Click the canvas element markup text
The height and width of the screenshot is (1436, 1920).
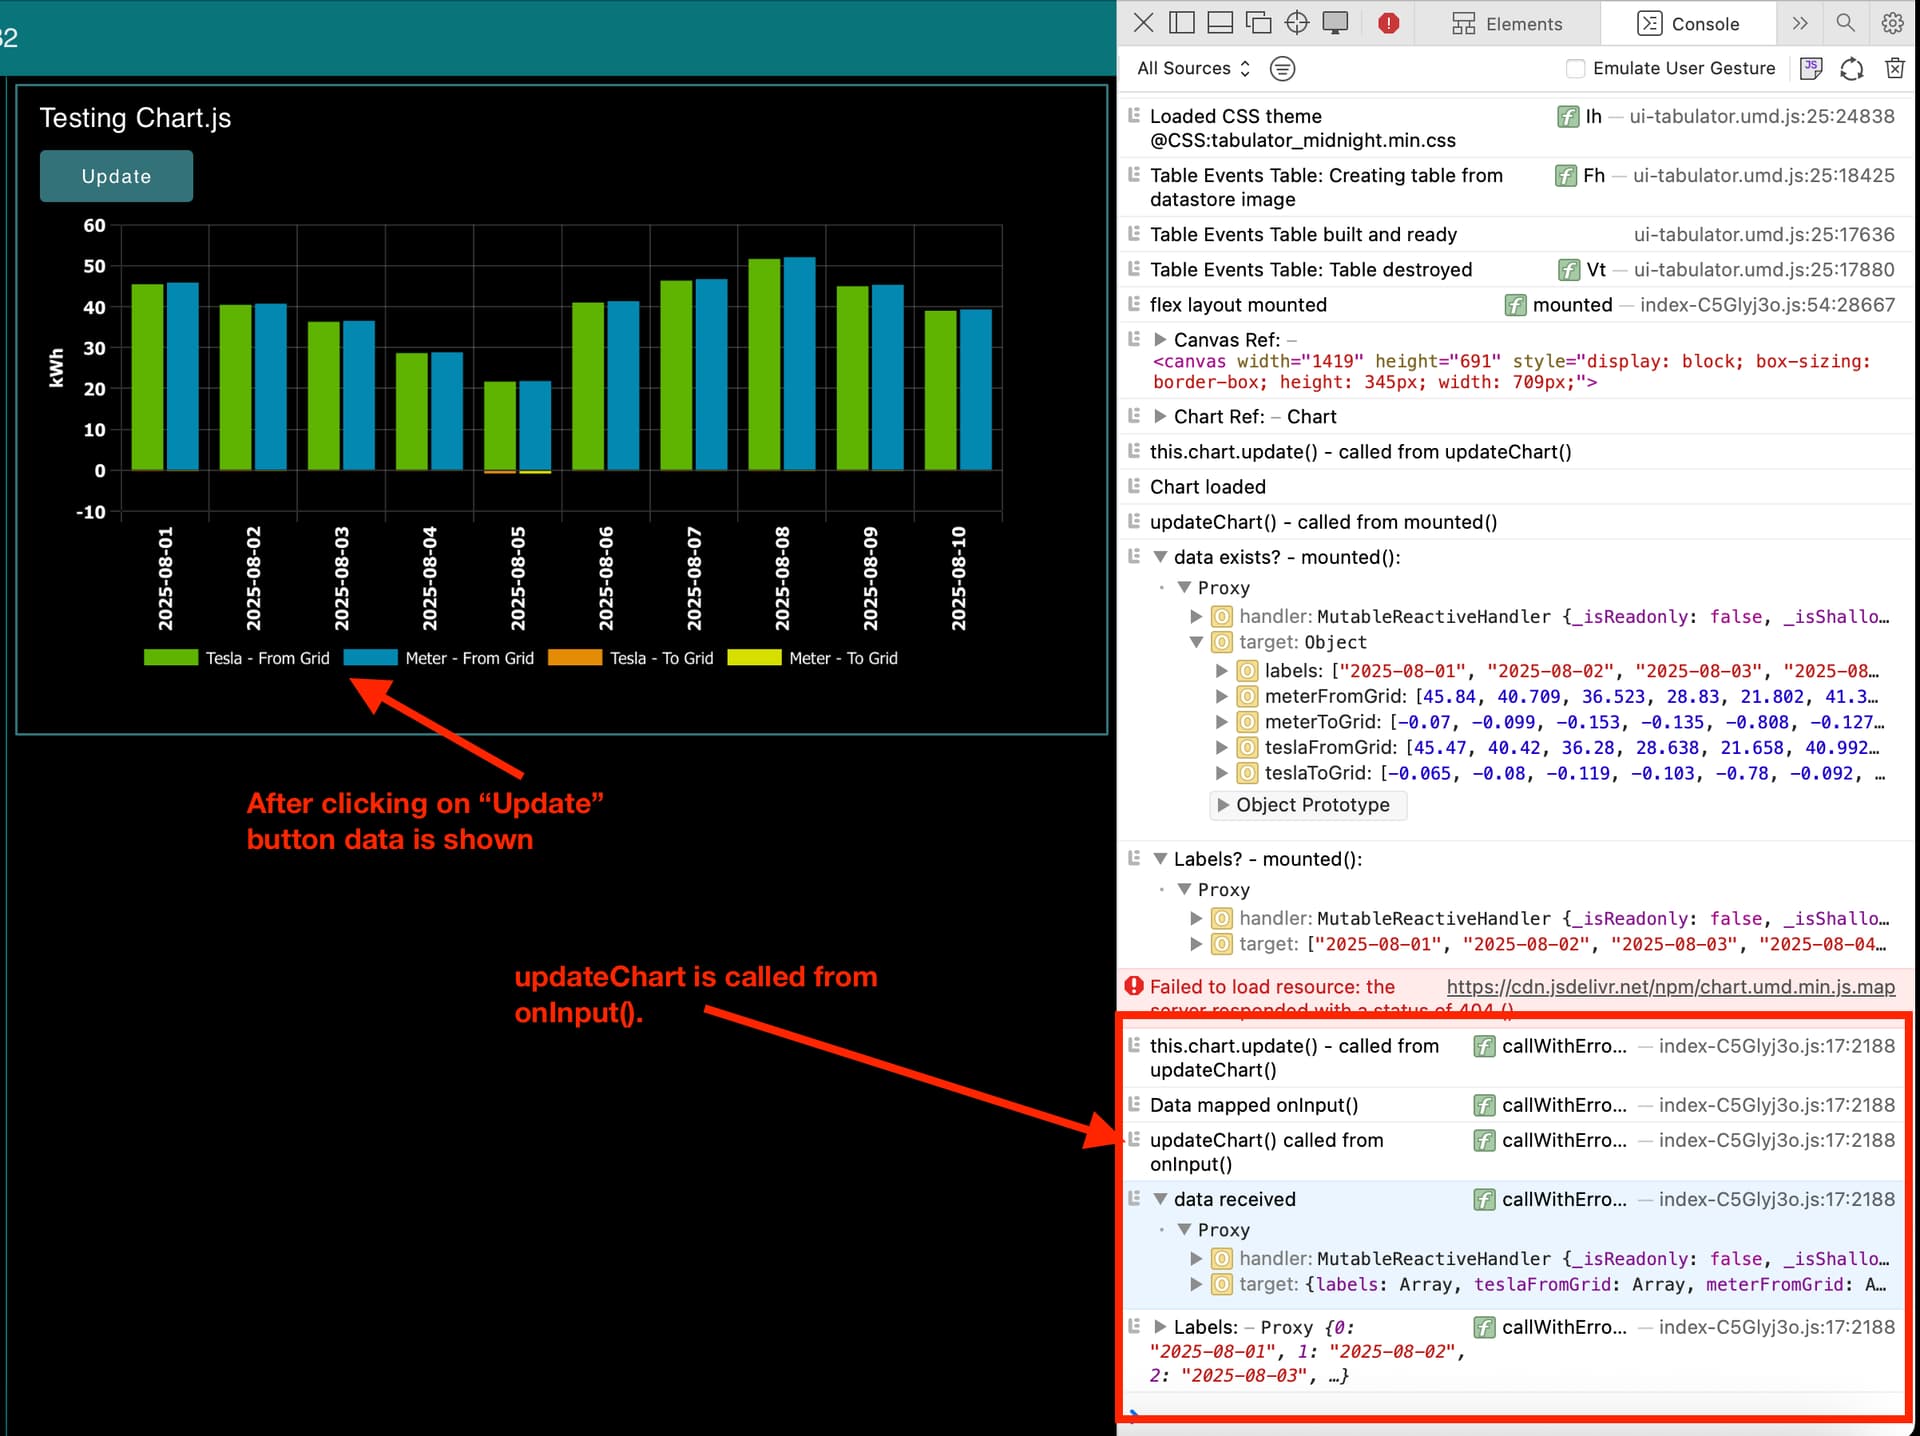[x=1511, y=372]
